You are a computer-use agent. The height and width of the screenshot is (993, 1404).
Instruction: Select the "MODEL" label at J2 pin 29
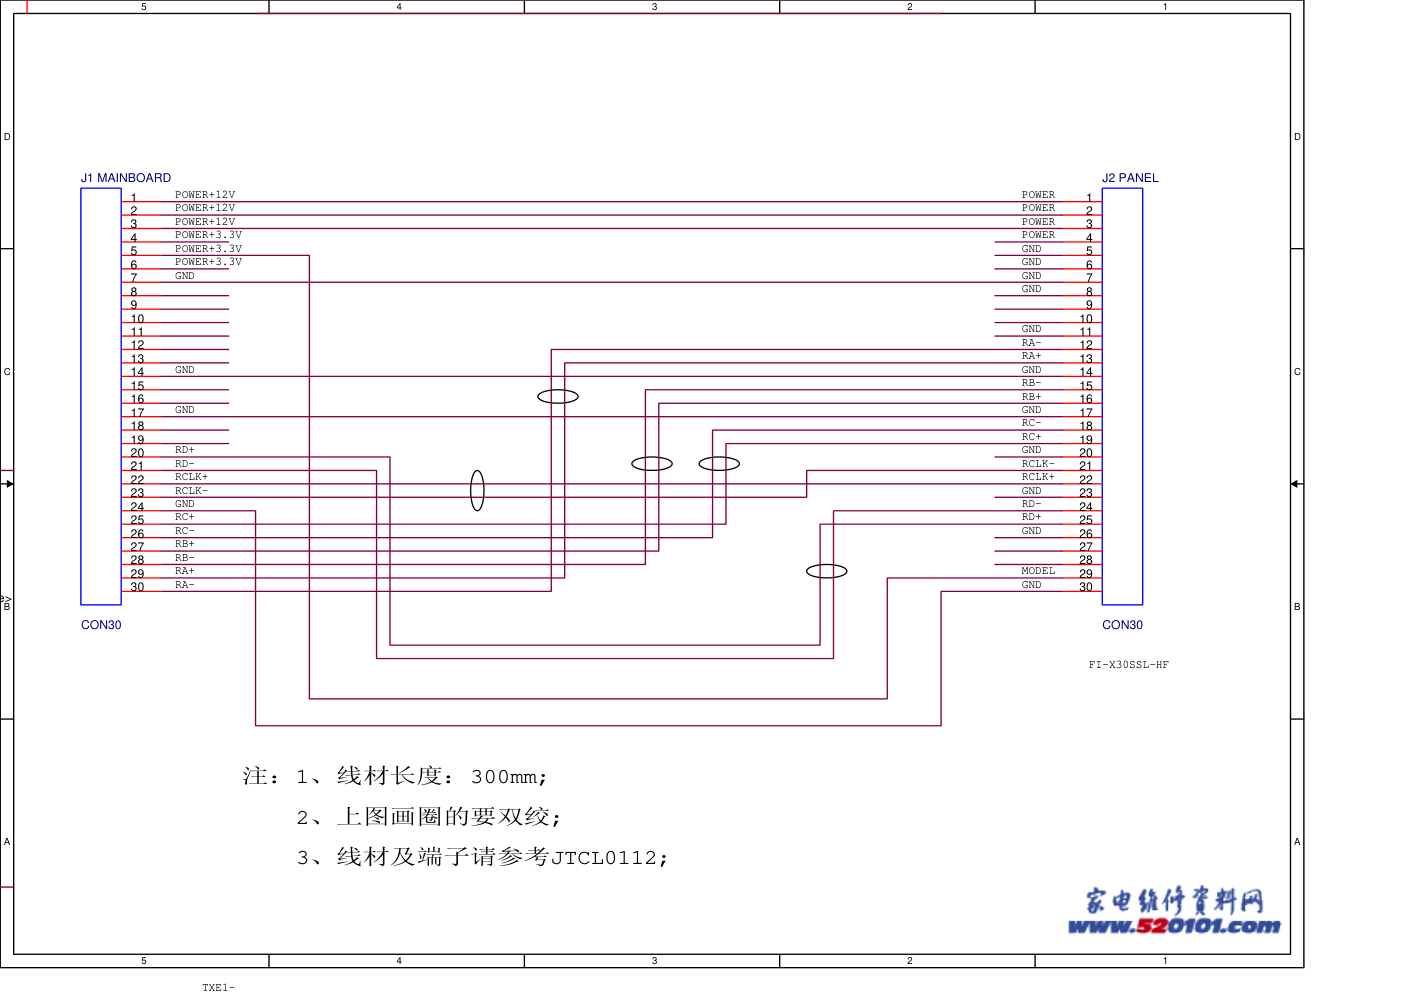point(1038,571)
